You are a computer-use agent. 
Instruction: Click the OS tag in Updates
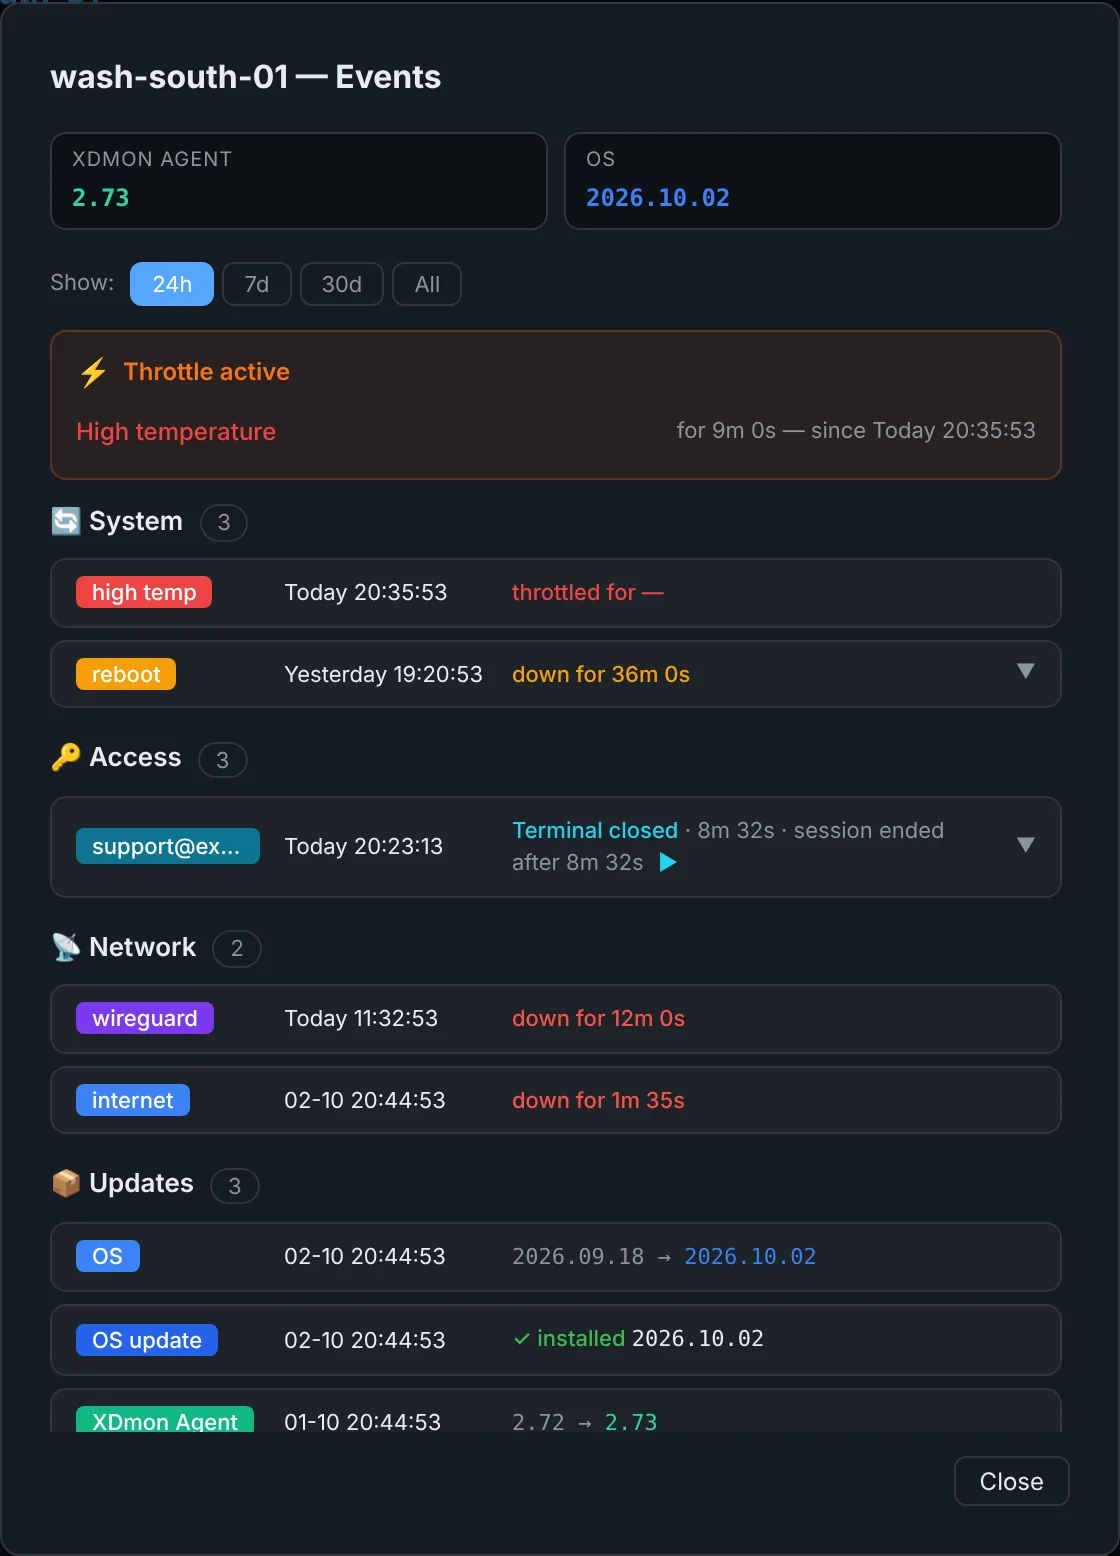click(108, 1256)
